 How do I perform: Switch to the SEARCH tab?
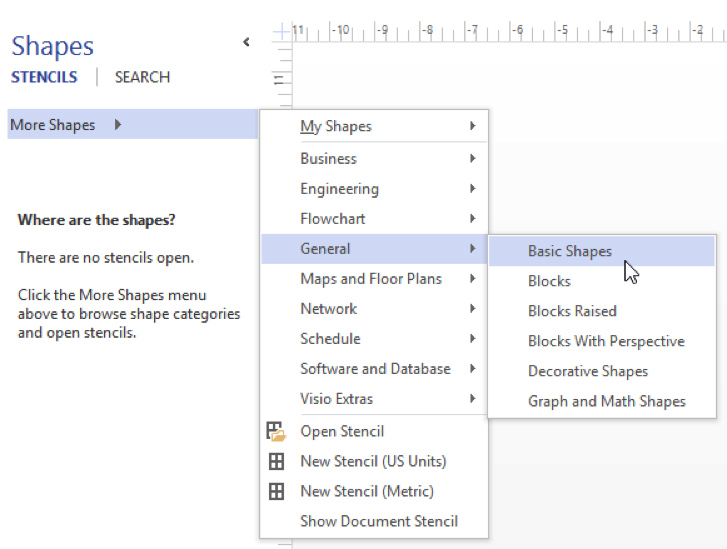[142, 77]
